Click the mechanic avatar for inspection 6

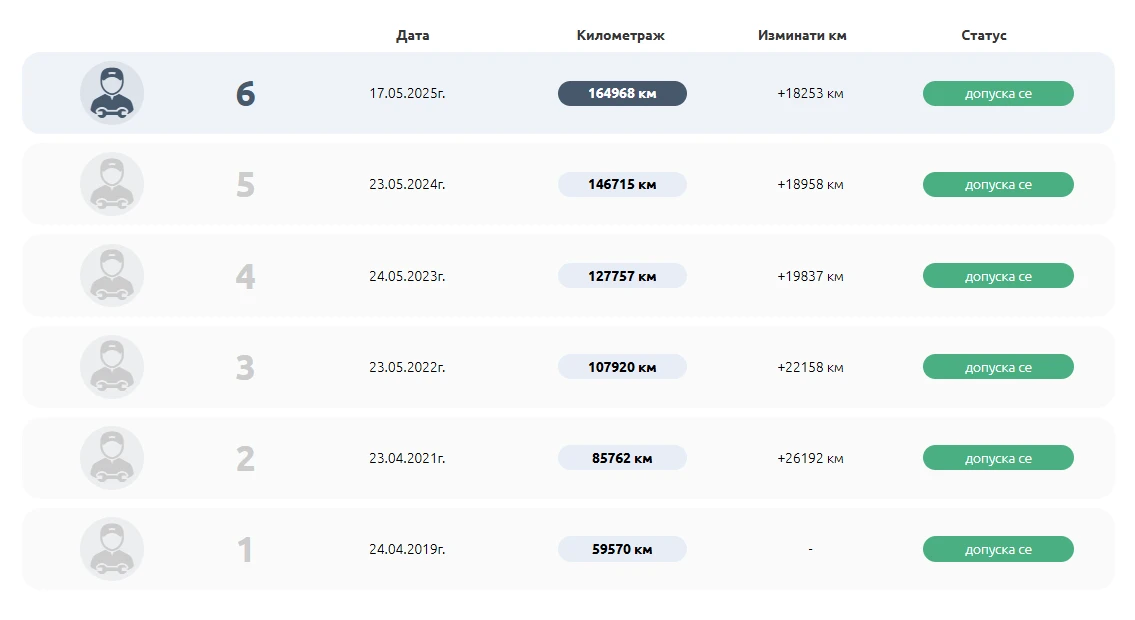click(x=112, y=93)
